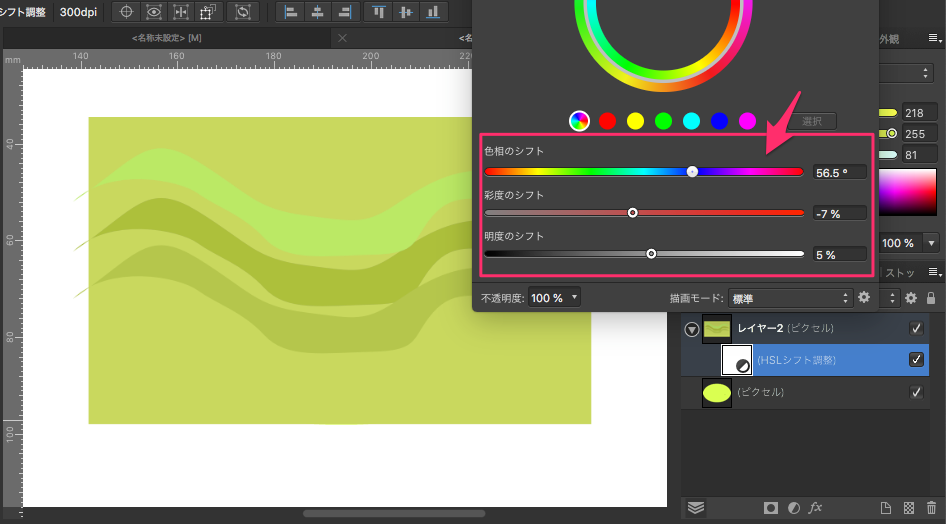
Task: Open layer effects with the fx icon
Action: click(815, 508)
